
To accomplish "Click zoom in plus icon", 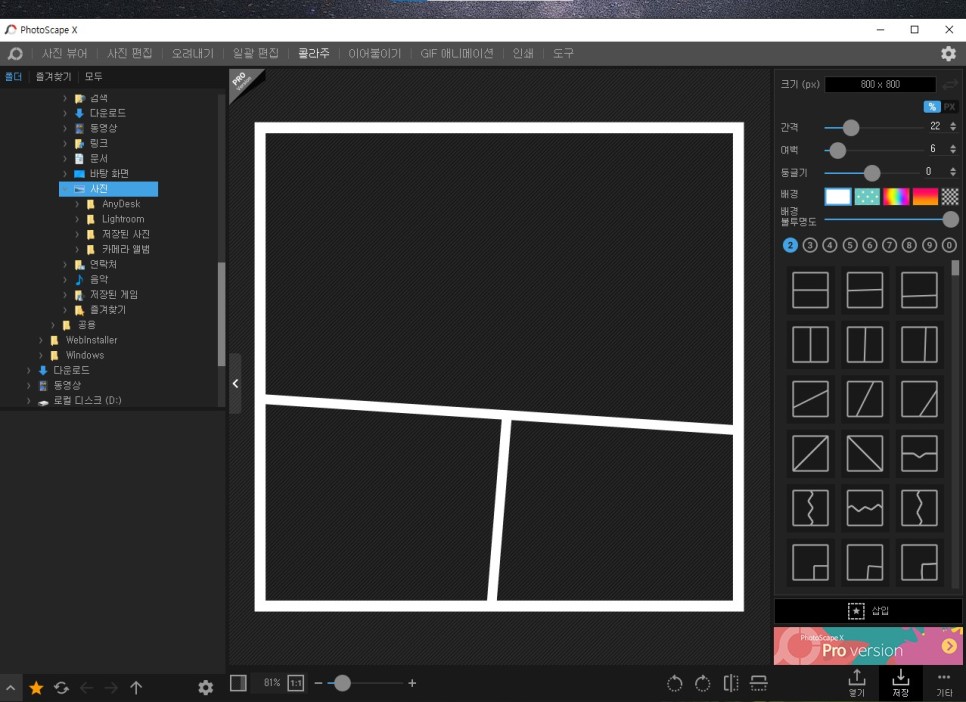I will click(412, 683).
